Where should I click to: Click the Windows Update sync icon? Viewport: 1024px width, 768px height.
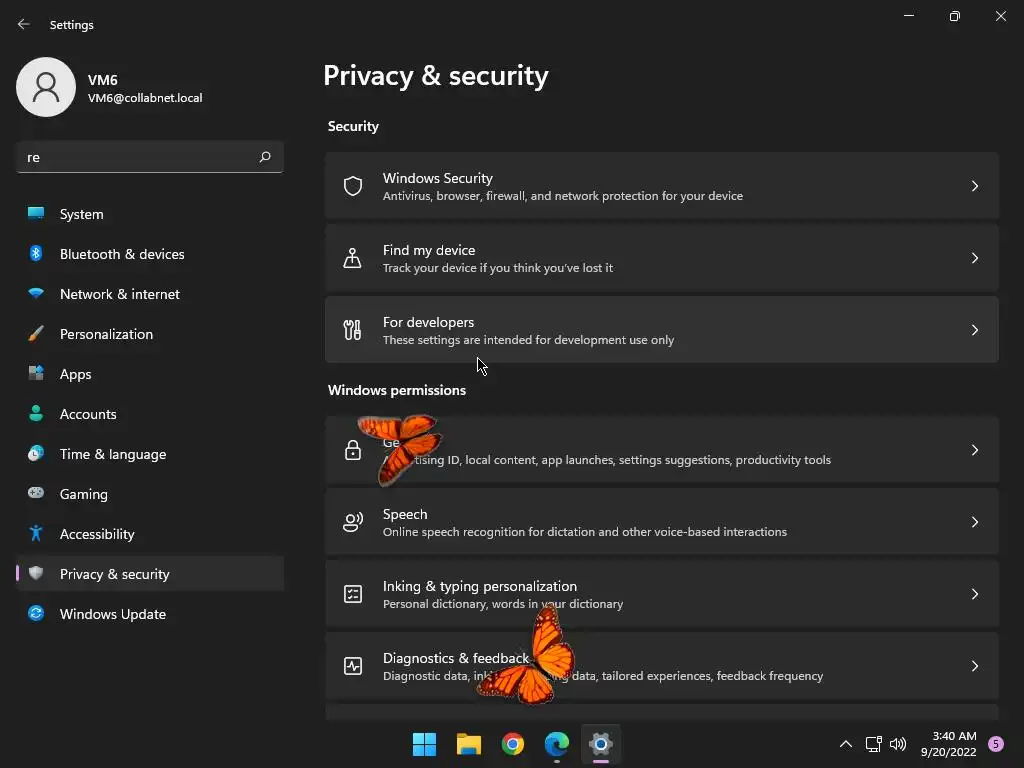pyautogui.click(x=36, y=614)
